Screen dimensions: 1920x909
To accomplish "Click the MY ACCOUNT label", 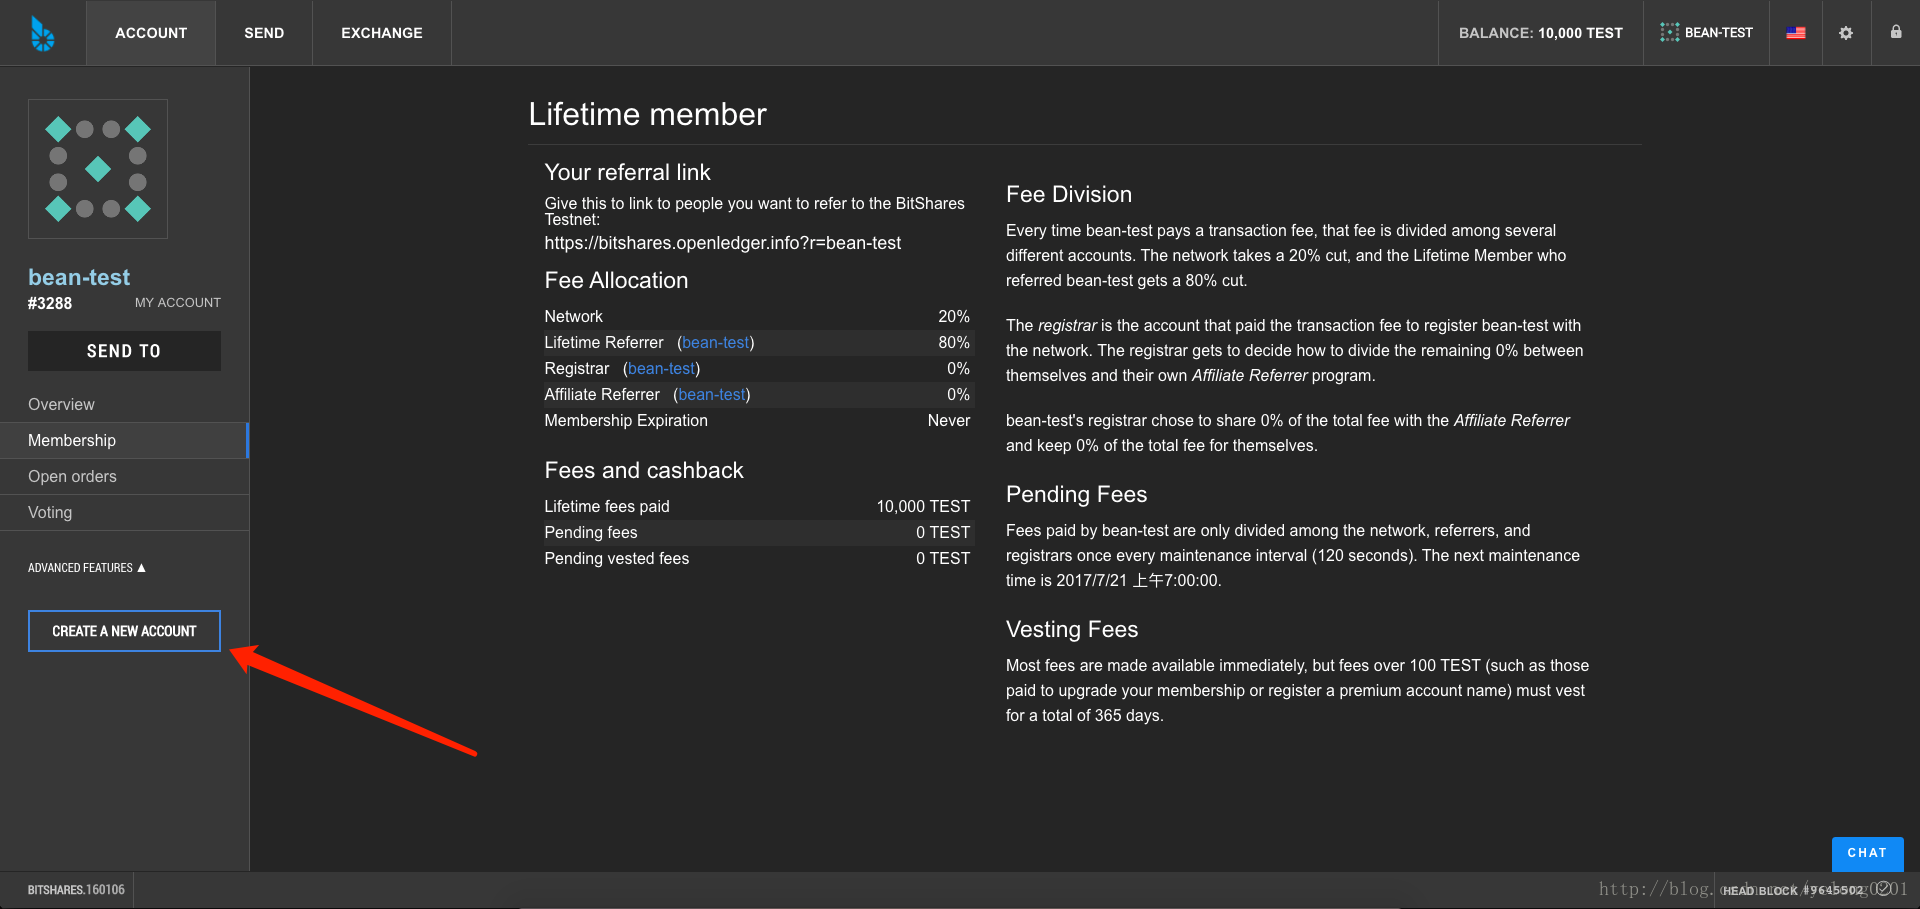I will click(178, 302).
